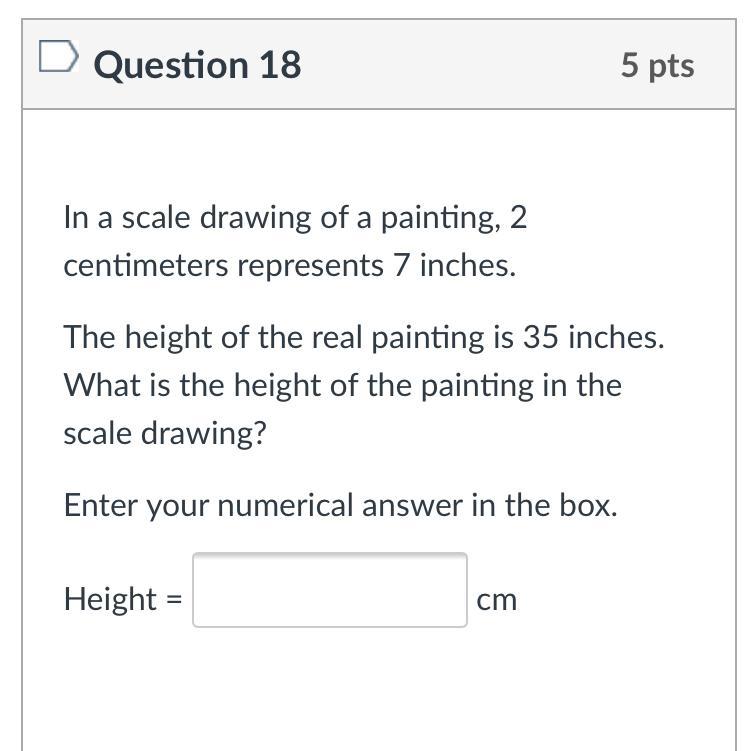Image resolution: width=750 pixels, height=751 pixels.
Task: Click the number 2 ending the first line
Action: tap(517, 217)
